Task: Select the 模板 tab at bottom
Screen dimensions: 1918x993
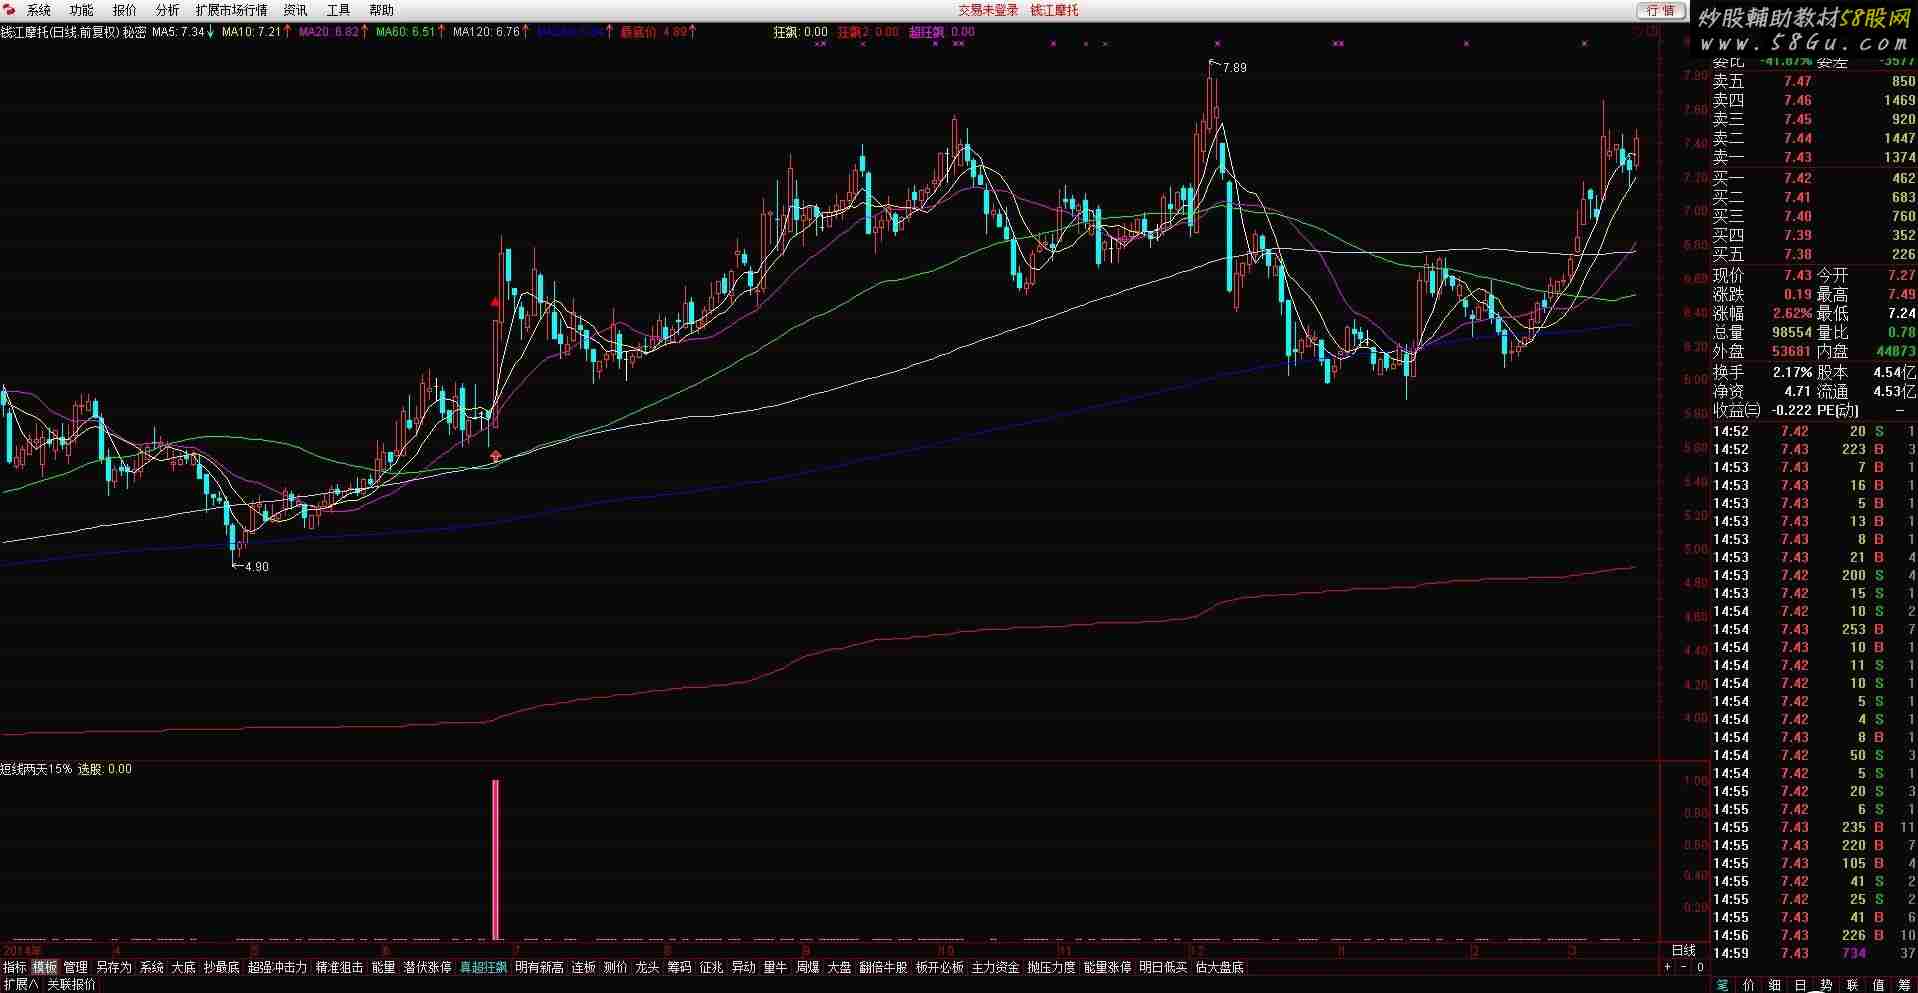Action: [45, 967]
